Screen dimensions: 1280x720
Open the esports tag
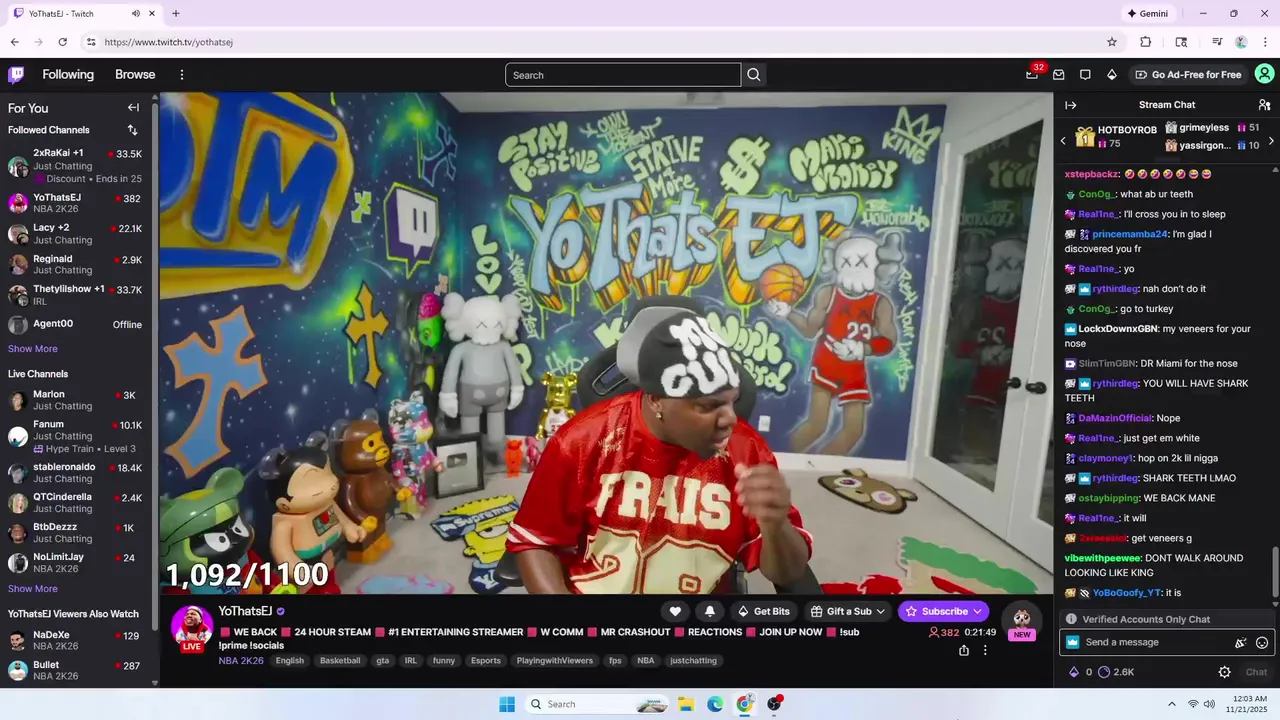coord(486,661)
